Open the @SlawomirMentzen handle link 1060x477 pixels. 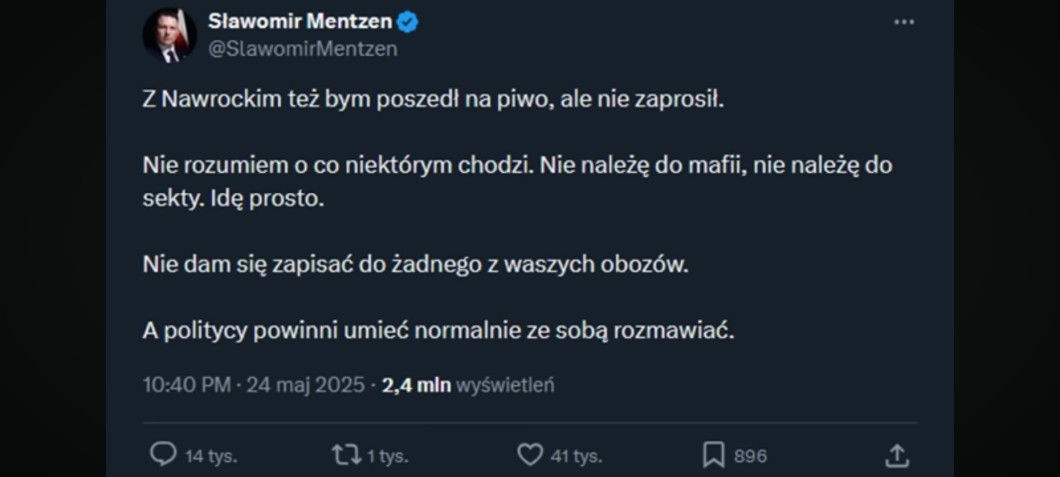[302, 48]
